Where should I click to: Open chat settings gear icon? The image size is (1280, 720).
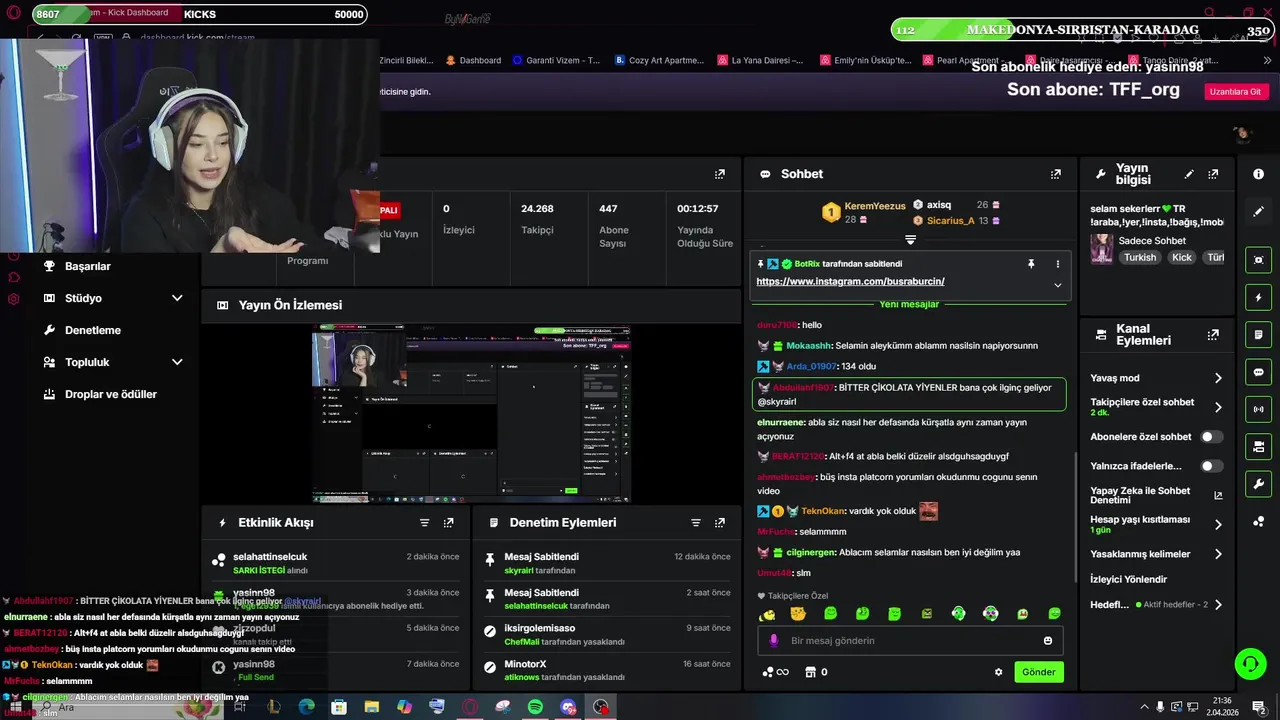point(998,672)
